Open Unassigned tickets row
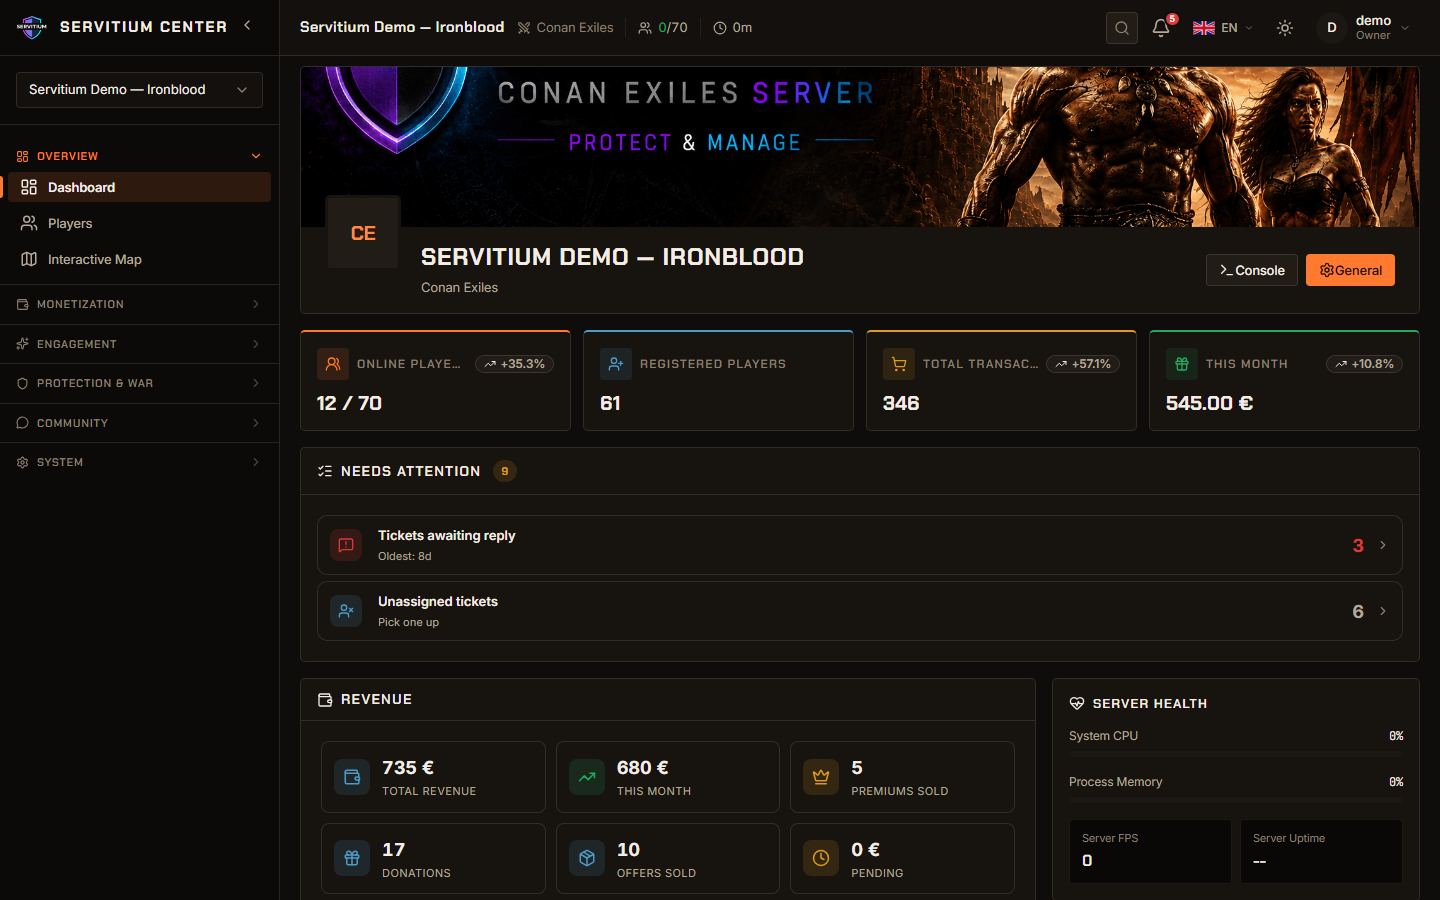This screenshot has width=1440, height=900. coord(860,611)
